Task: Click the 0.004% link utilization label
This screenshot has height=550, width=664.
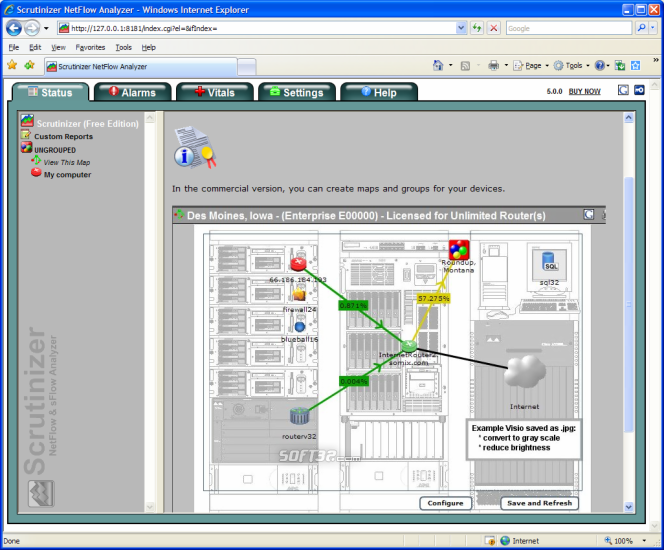Action: pyautogui.click(x=354, y=381)
